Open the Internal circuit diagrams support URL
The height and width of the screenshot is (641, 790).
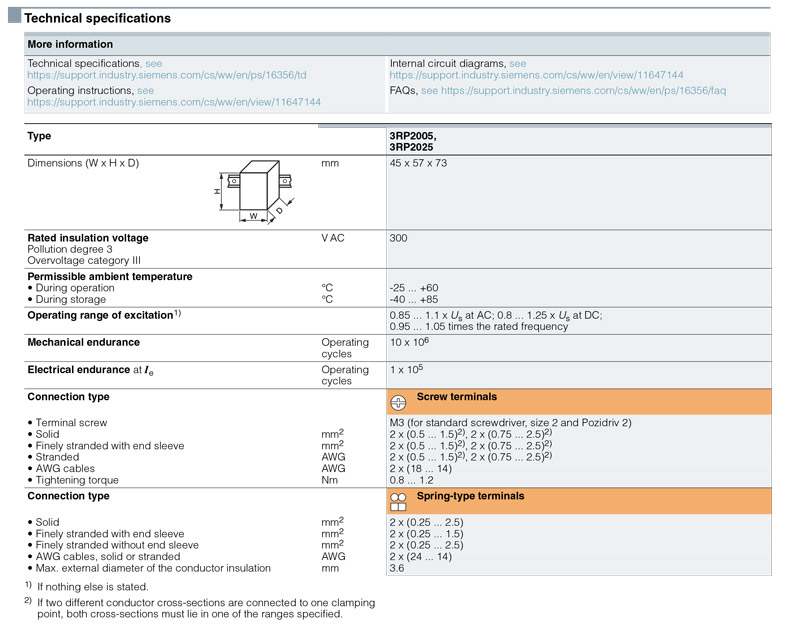point(536,75)
